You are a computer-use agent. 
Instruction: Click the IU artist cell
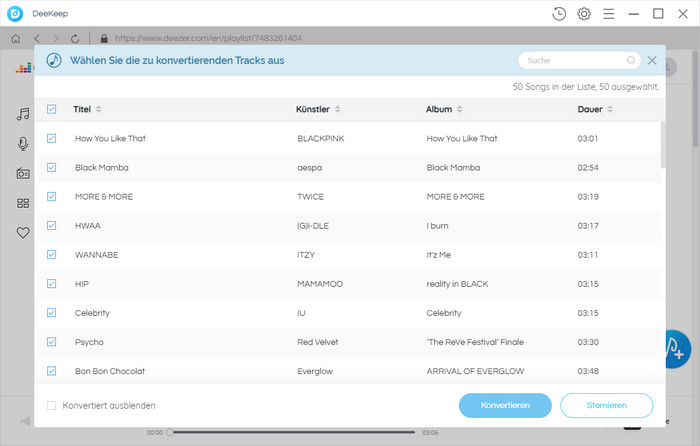click(301, 313)
